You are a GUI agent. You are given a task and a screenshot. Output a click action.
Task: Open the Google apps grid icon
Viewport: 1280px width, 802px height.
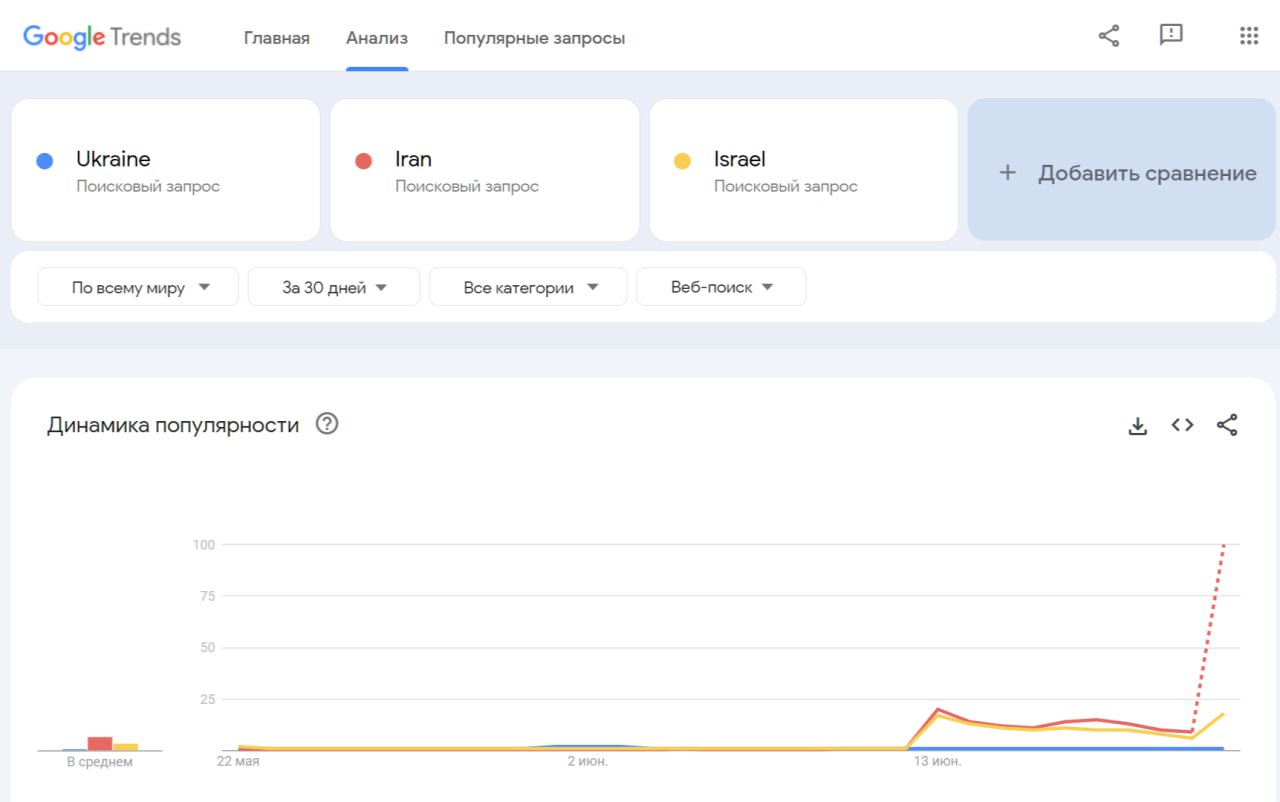1249,35
